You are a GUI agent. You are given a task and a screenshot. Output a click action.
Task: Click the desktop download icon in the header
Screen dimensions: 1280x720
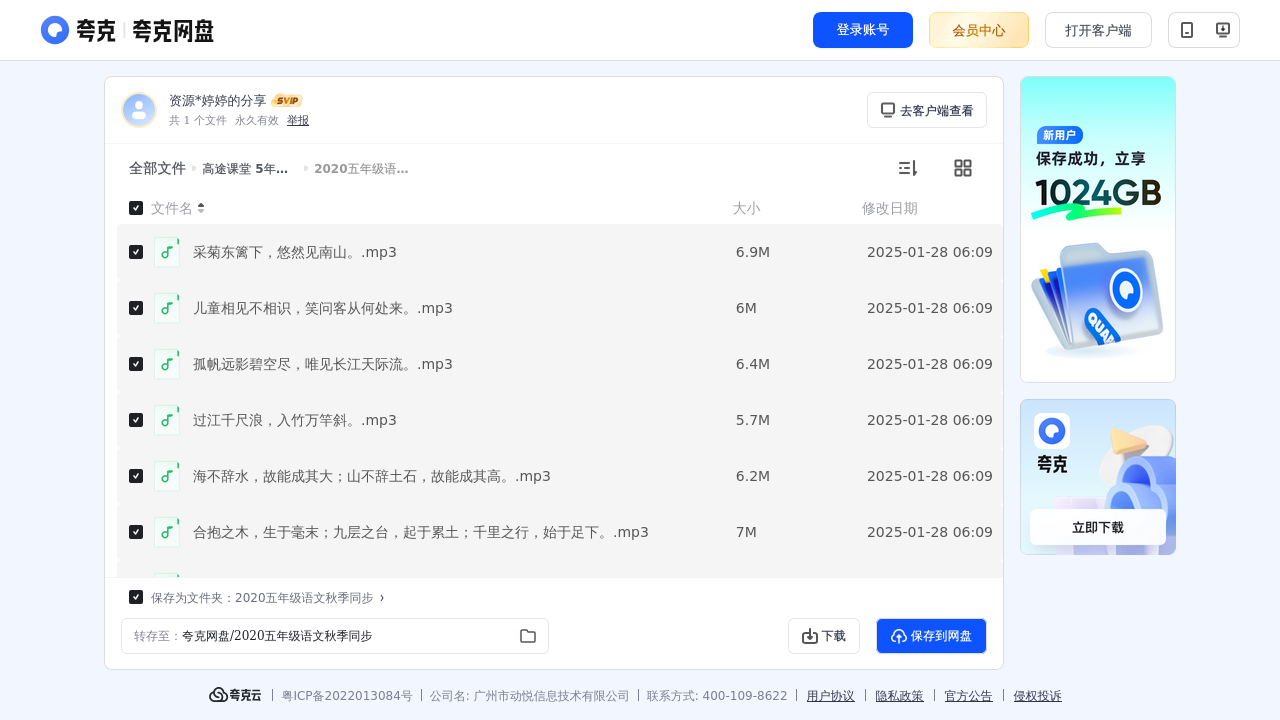[1222, 30]
